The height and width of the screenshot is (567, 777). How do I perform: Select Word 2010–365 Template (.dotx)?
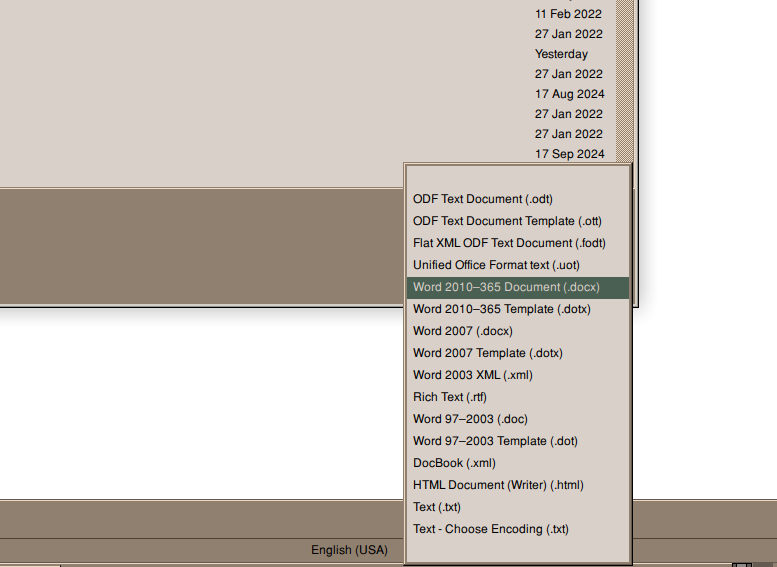[518, 309]
